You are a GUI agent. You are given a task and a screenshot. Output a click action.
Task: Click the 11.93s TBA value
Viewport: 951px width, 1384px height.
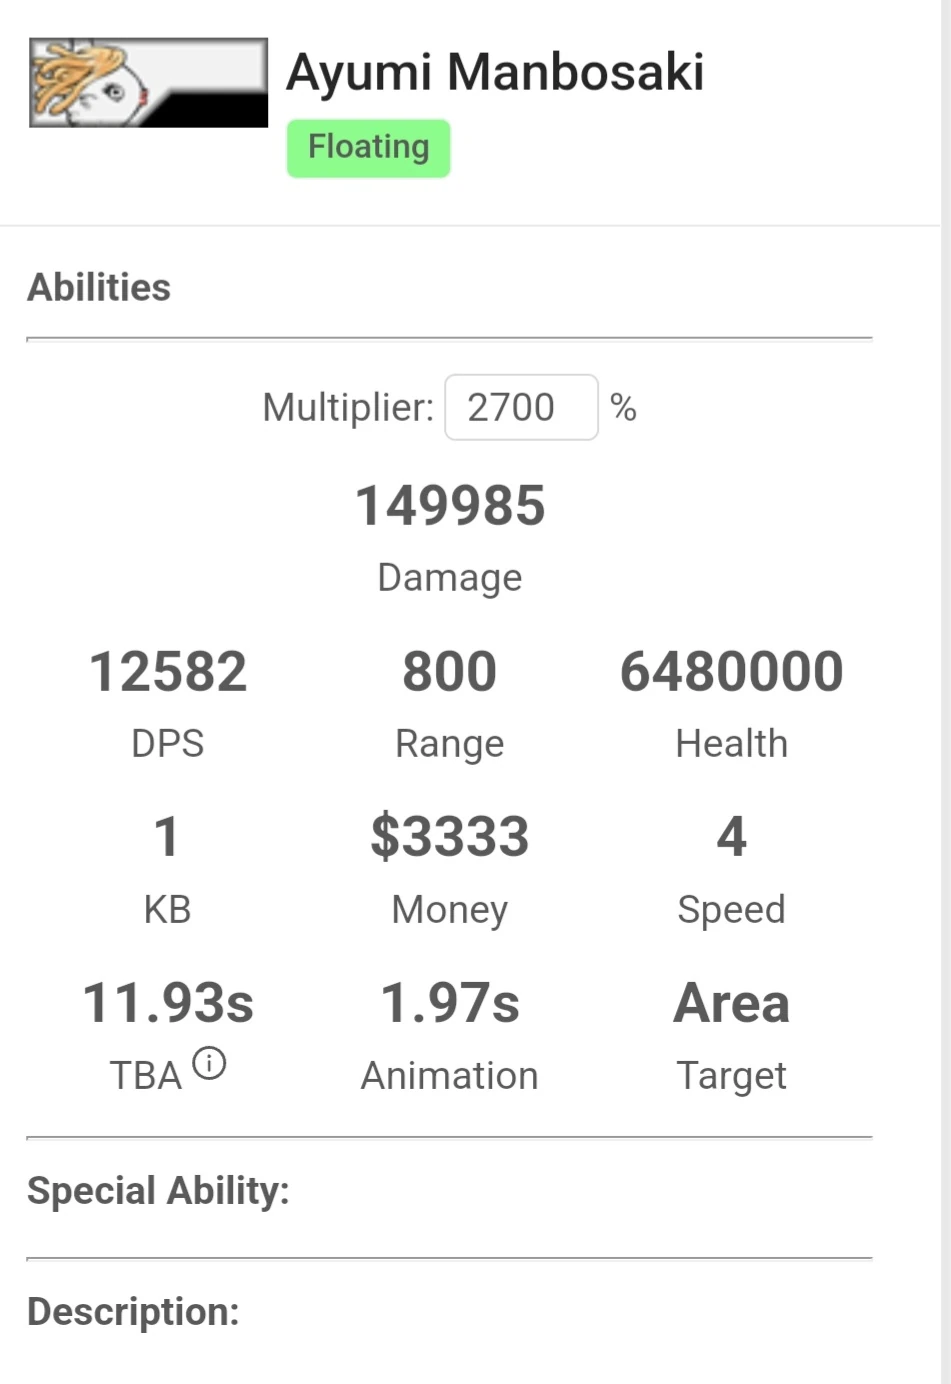[x=168, y=1003]
